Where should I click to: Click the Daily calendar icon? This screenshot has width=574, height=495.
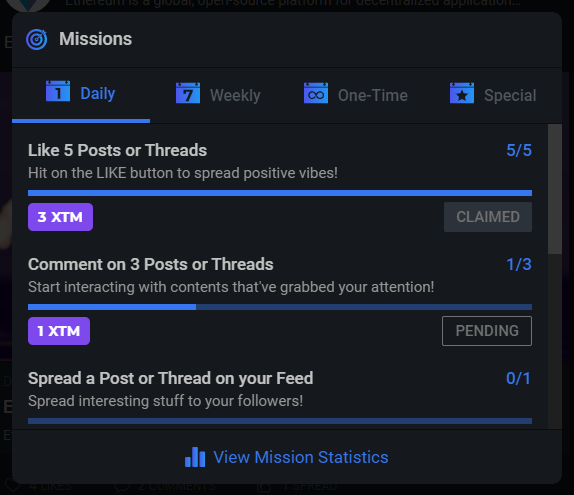58,91
